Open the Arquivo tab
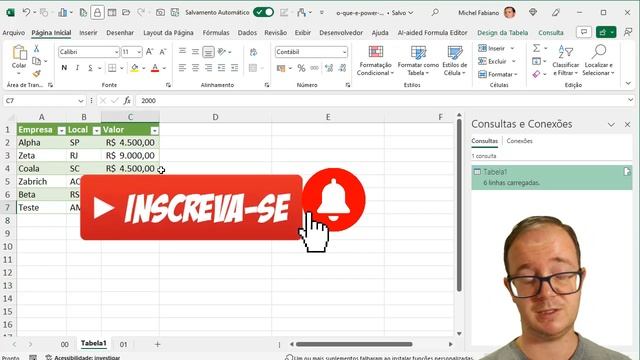 pyautogui.click(x=13, y=33)
